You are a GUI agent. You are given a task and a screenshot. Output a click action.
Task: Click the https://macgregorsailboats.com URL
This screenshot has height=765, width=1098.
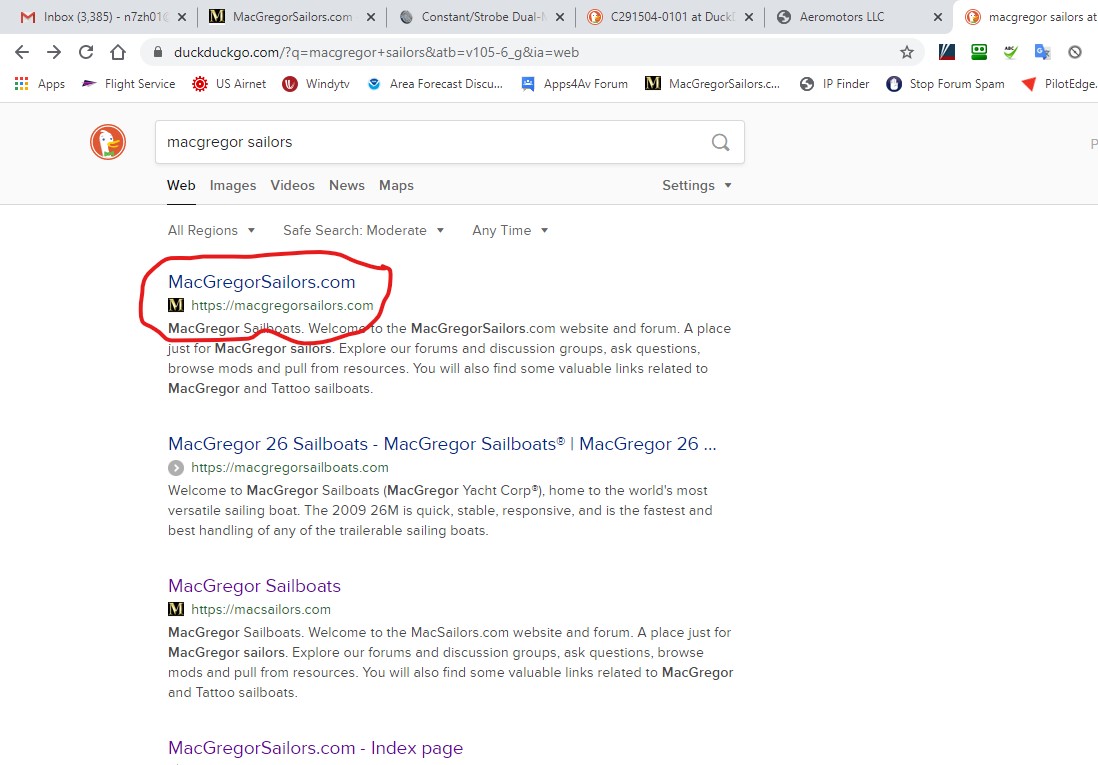pyautogui.click(x=290, y=467)
